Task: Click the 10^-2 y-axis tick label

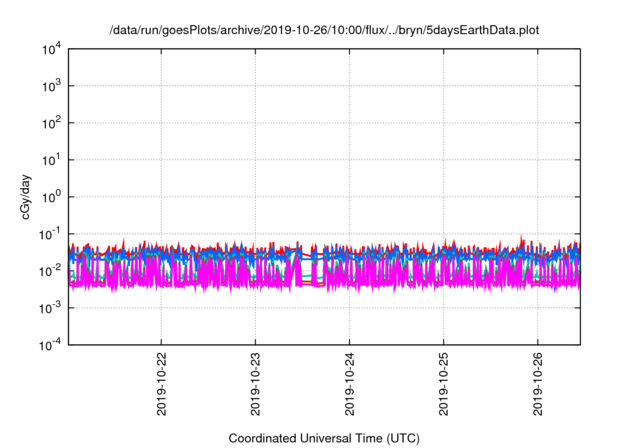Action: [50, 271]
